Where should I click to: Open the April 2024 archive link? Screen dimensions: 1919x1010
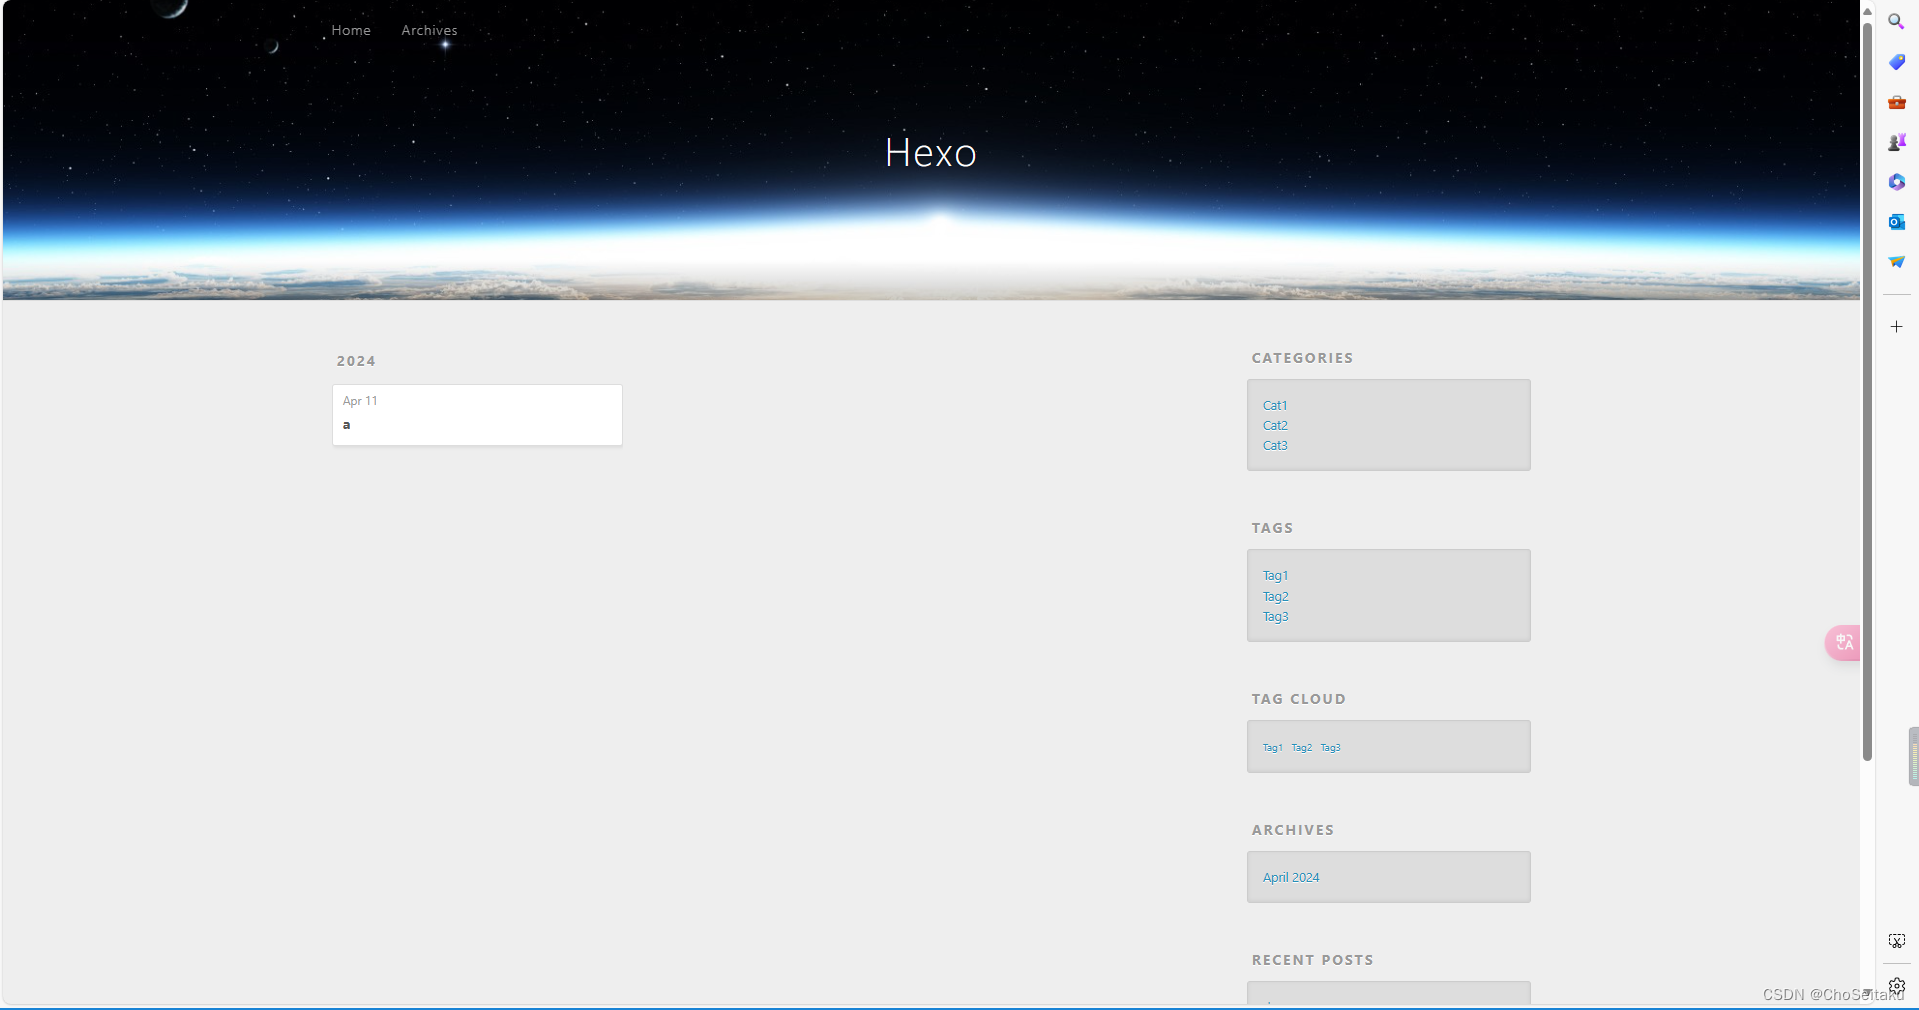[1291, 877]
